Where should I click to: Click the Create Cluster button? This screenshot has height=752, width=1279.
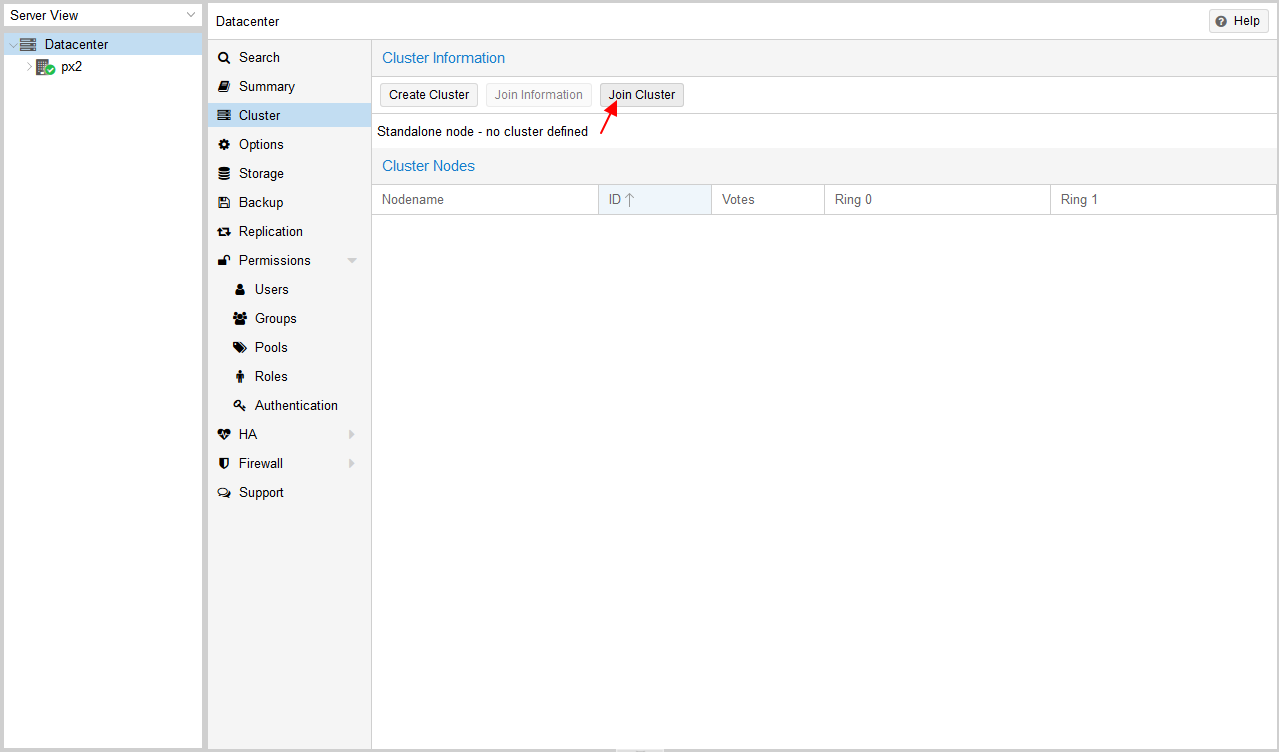point(429,95)
